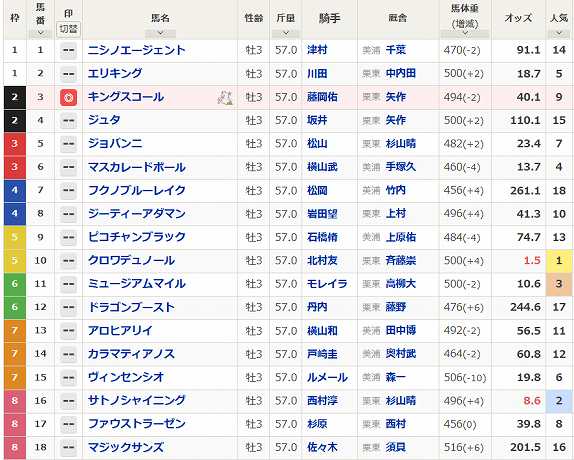574x460 pixels.
Task: Click the yellow popularity rank 1 cell
Action: click(559, 261)
